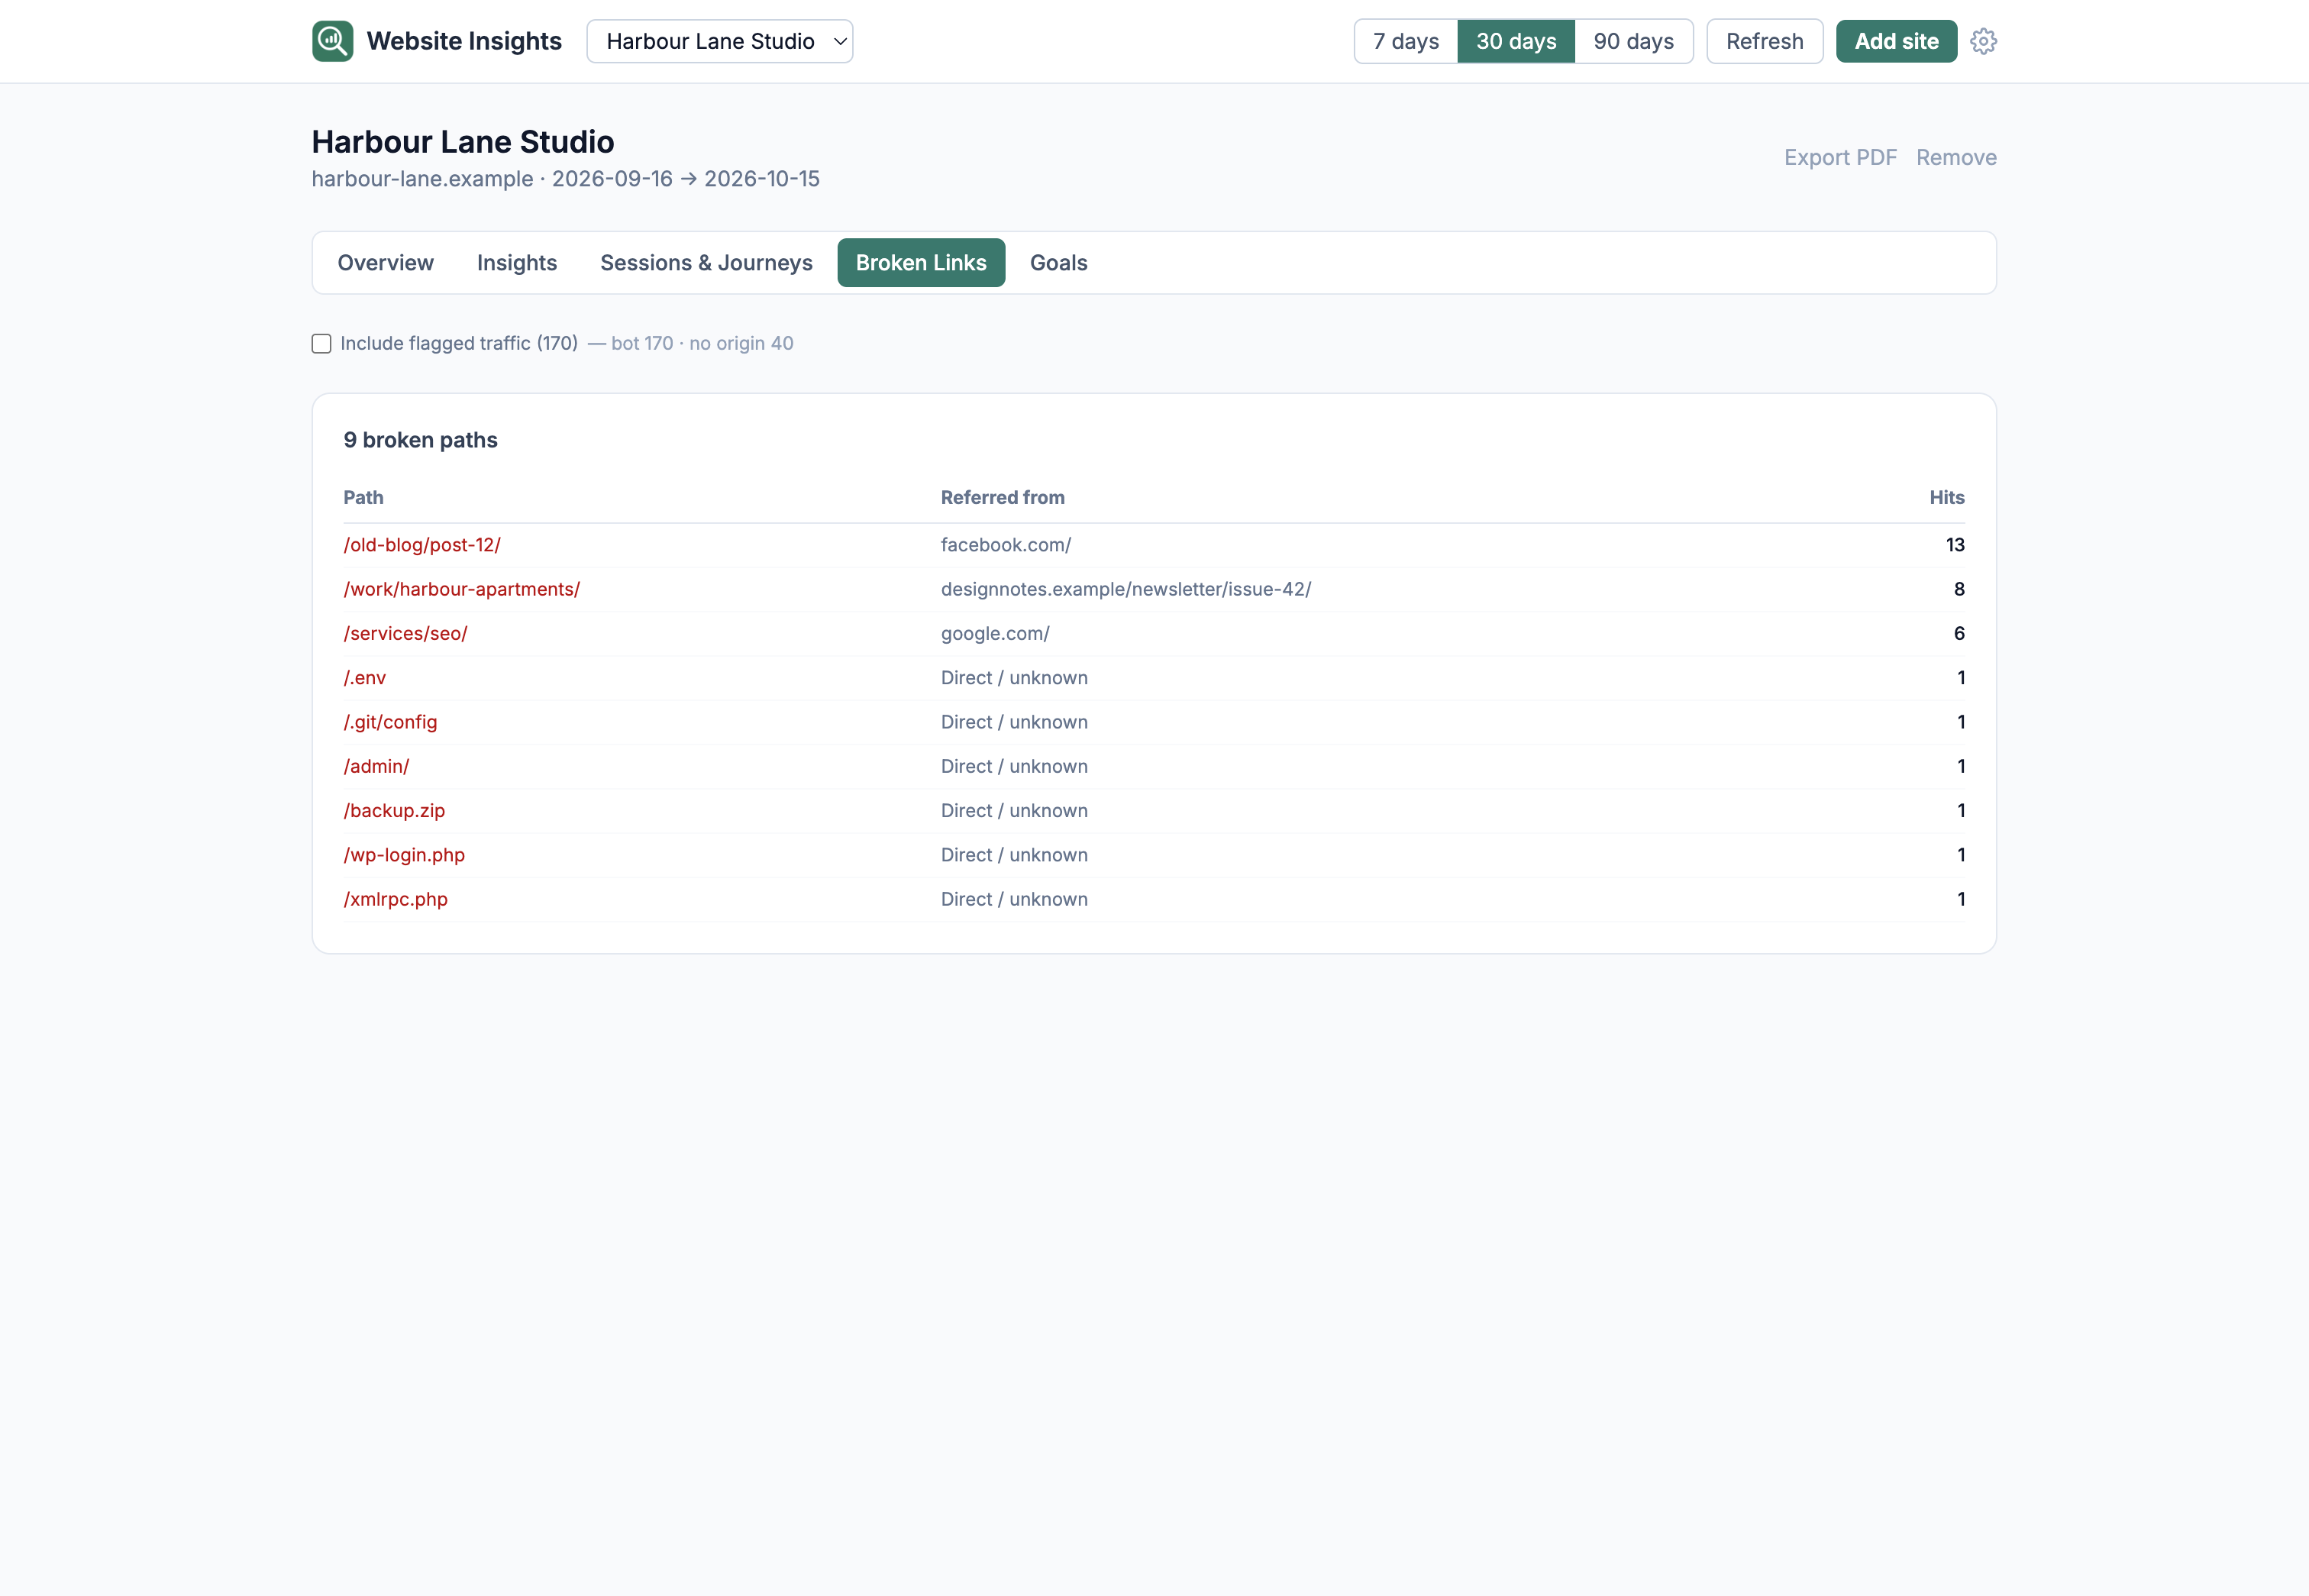The width and height of the screenshot is (2309, 1596).
Task: Click the Export PDF link
Action: pos(1840,157)
